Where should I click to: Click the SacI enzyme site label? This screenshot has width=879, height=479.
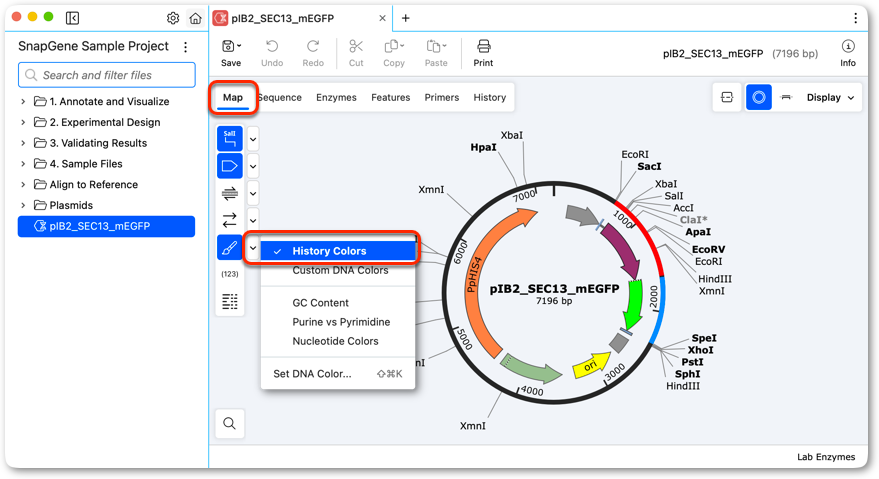pyautogui.click(x=649, y=167)
